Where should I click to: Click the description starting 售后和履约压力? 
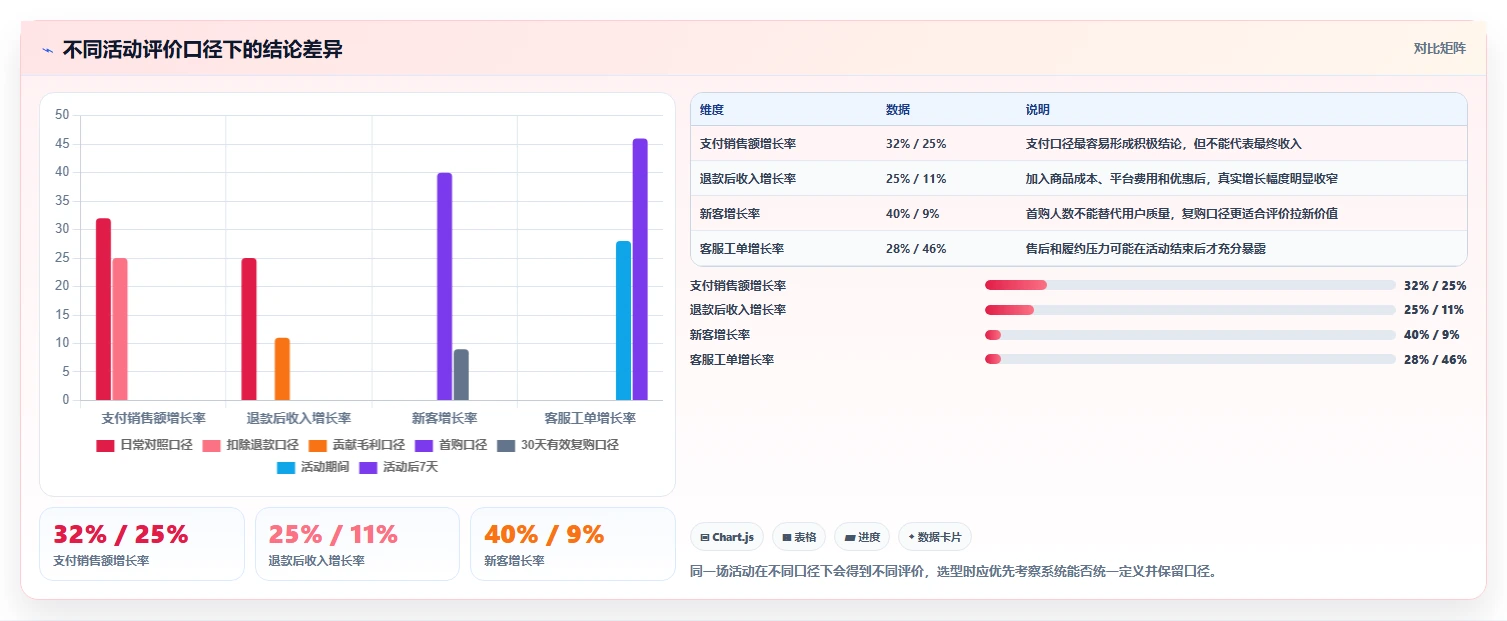1146,249
